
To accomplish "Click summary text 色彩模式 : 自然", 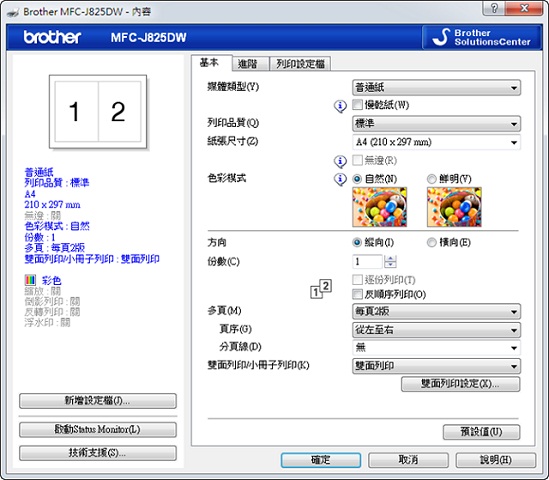I will tap(57, 226).
